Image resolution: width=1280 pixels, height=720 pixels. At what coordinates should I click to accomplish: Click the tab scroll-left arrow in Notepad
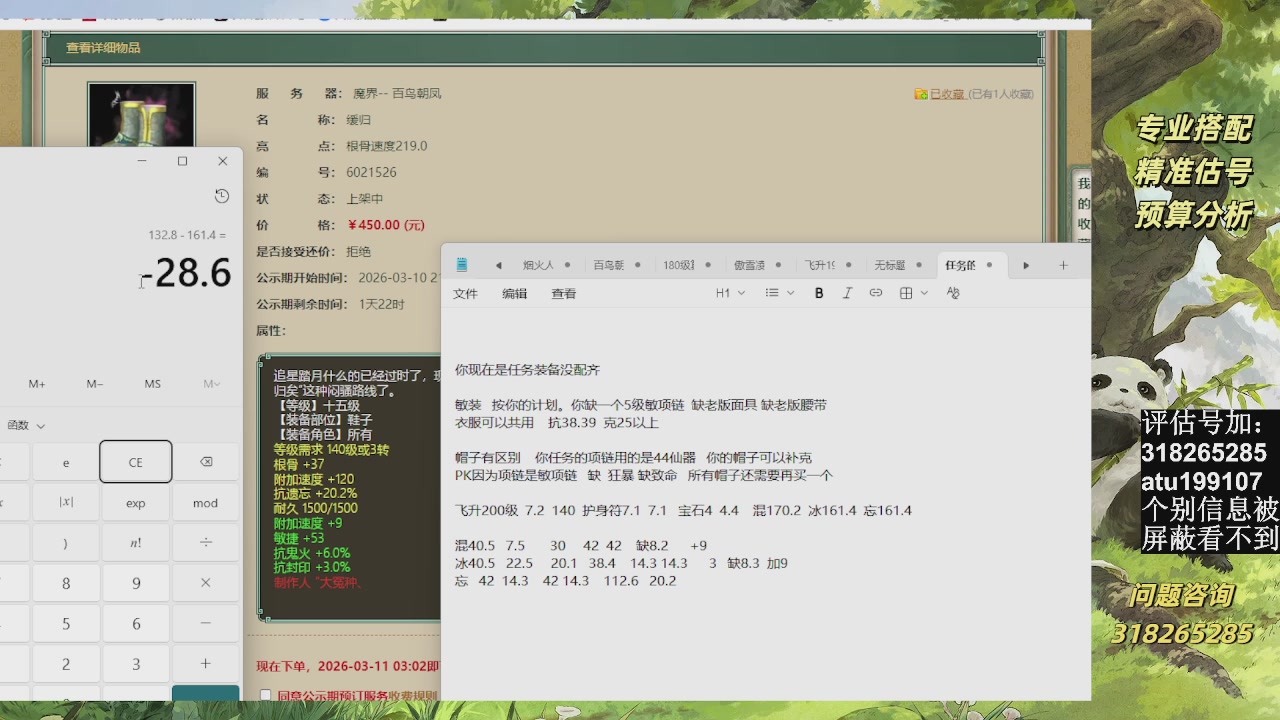pos(499,263)
